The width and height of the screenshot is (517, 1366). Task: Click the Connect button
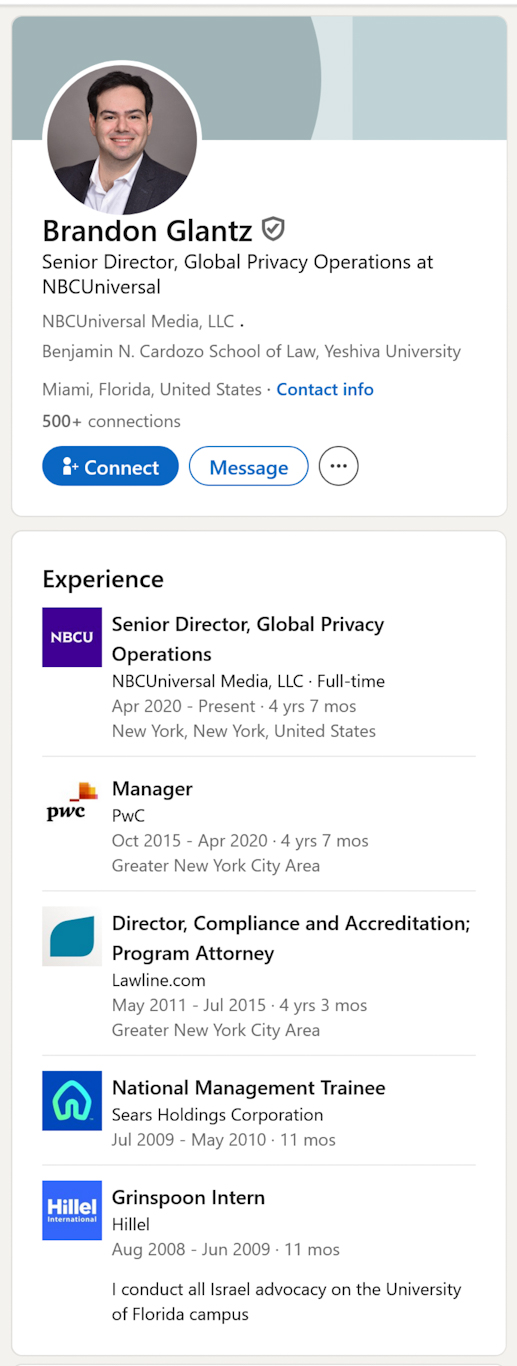pos(110,466)
